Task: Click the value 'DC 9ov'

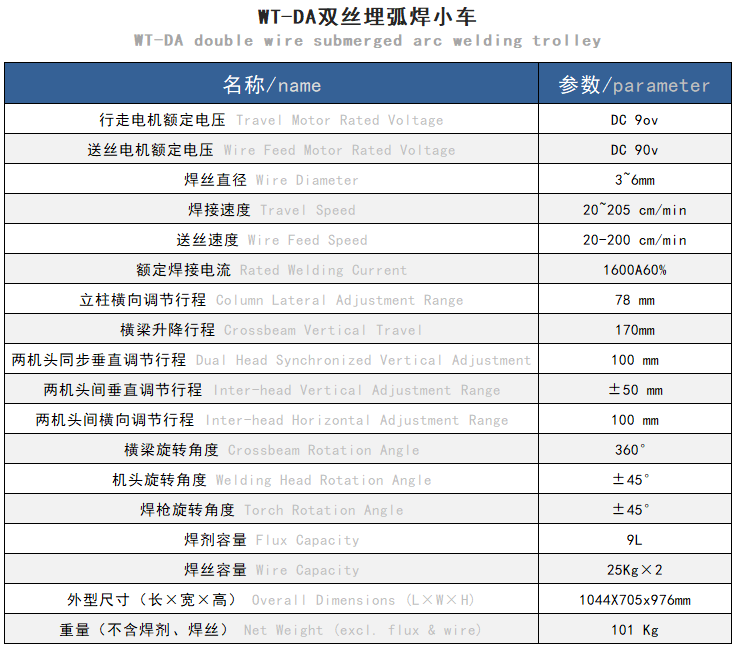Action: point(634,120)
